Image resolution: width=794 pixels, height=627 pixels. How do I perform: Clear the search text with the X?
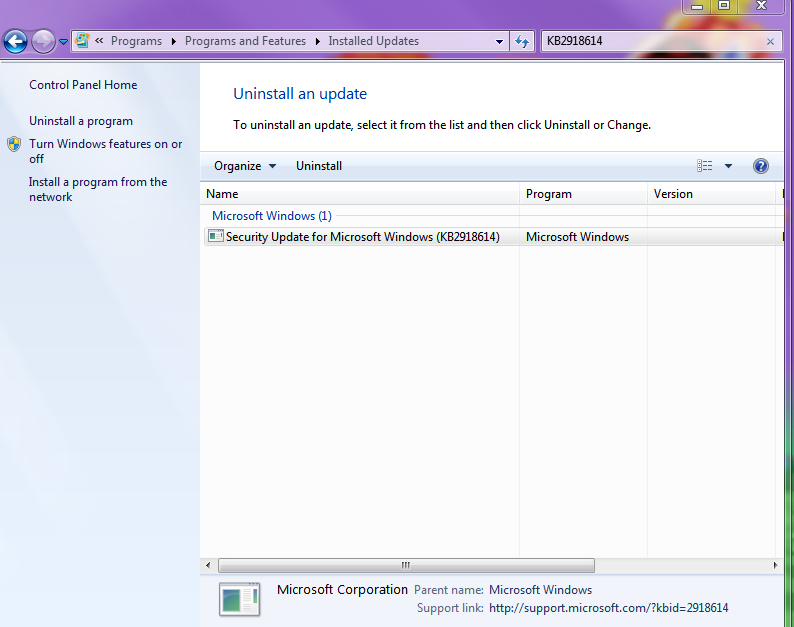point(770,42)
